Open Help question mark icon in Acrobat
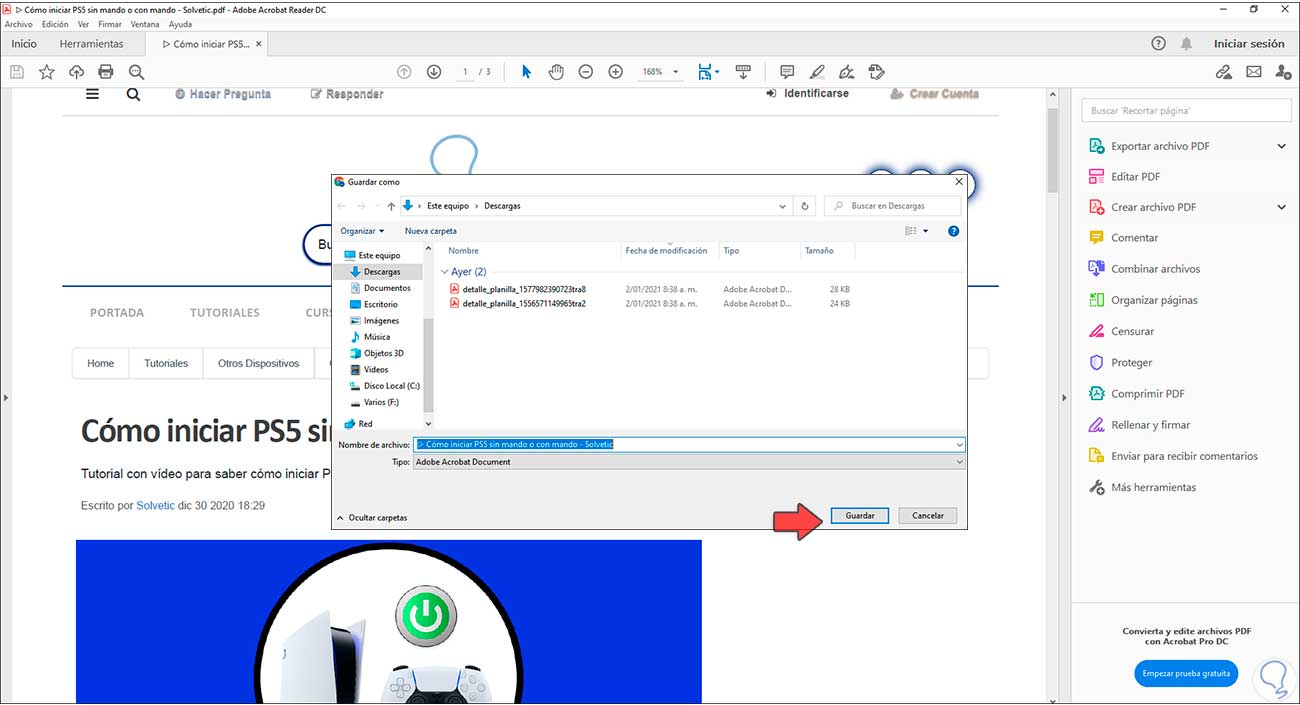This screenshot has width=1300, height=705. tap(1158, 43)
